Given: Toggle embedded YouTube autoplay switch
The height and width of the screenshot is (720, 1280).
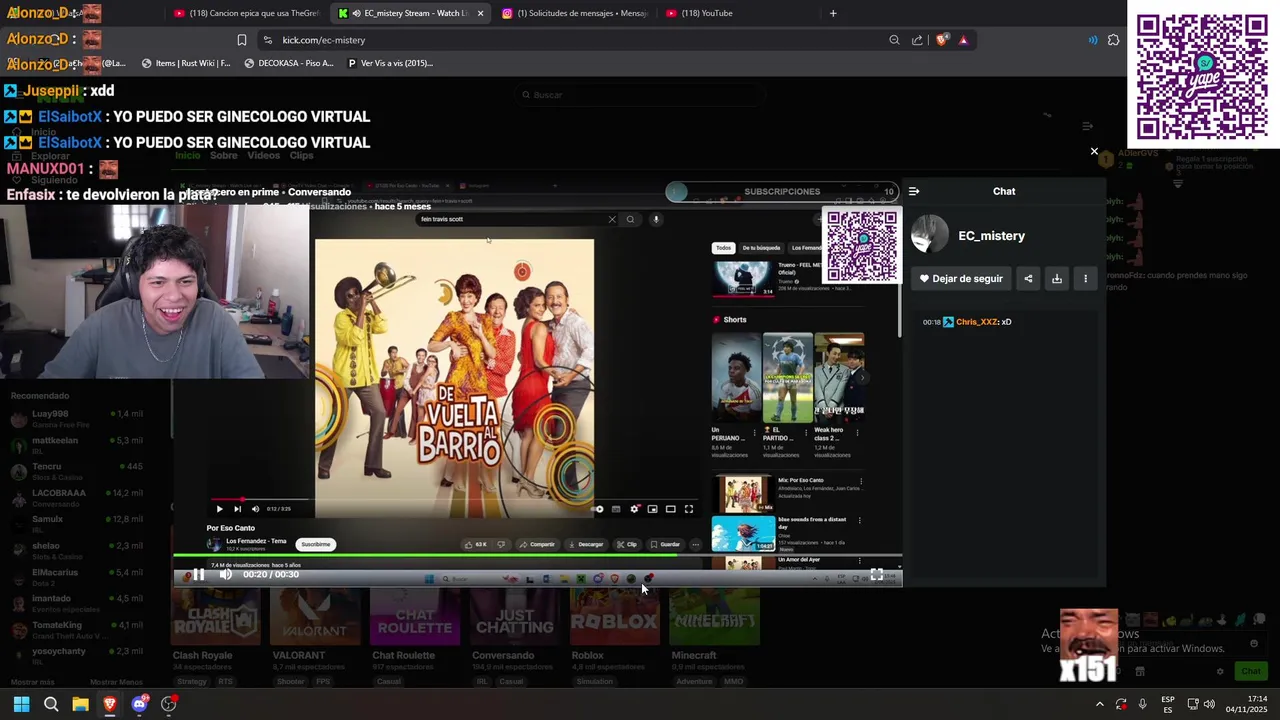Looking at the screenshot, I should click(597, 509).
